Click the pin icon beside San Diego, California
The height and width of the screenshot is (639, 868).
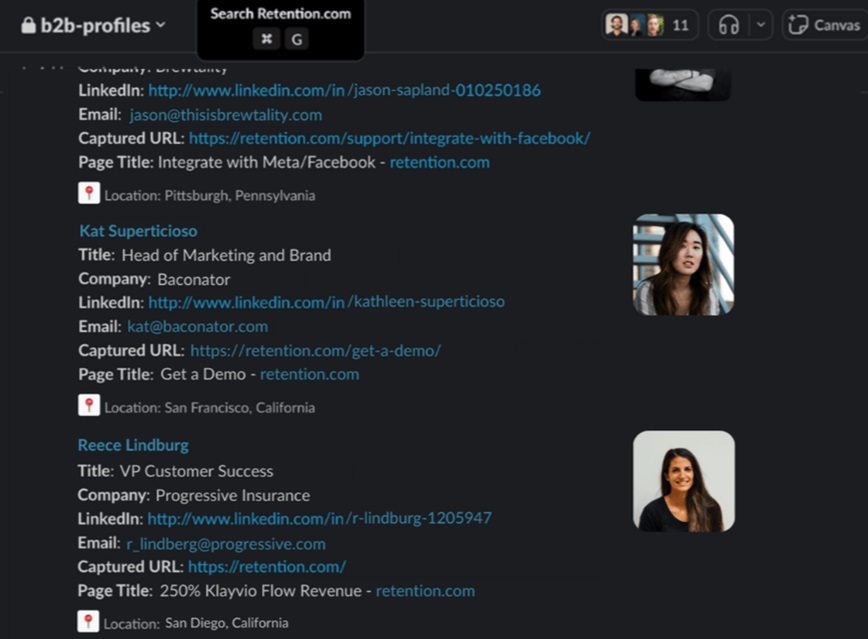point(88,621)
